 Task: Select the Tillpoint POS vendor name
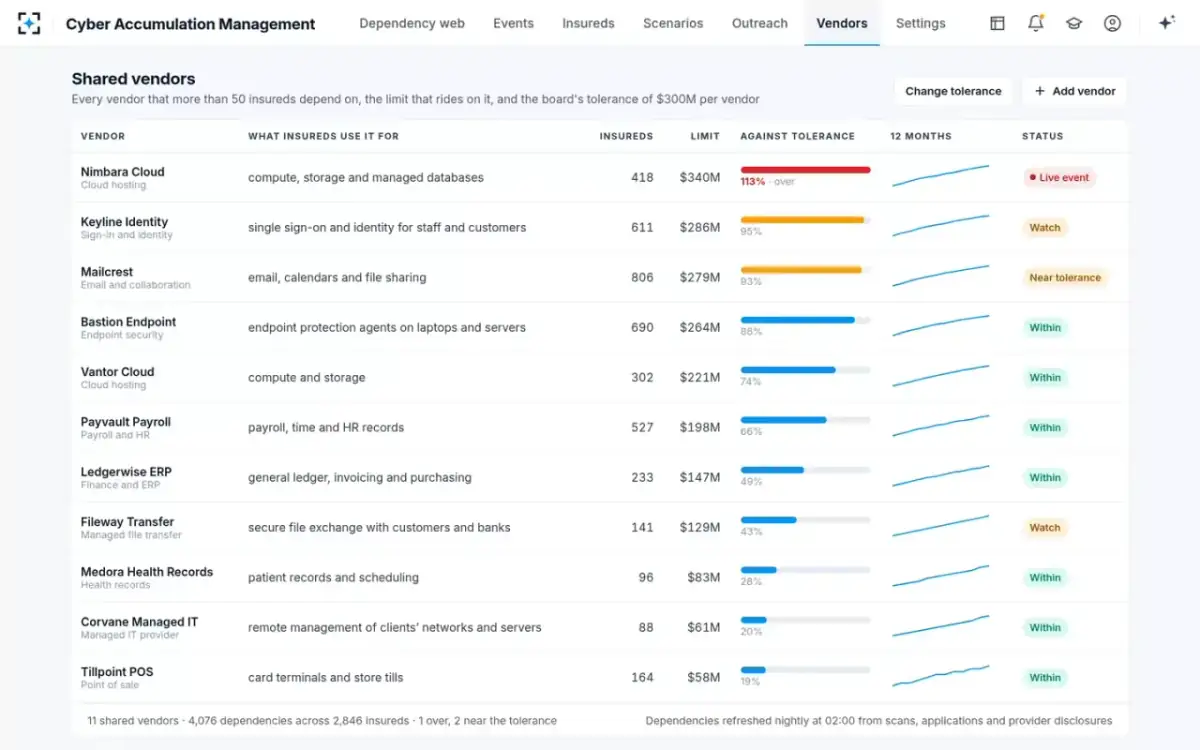117,672
